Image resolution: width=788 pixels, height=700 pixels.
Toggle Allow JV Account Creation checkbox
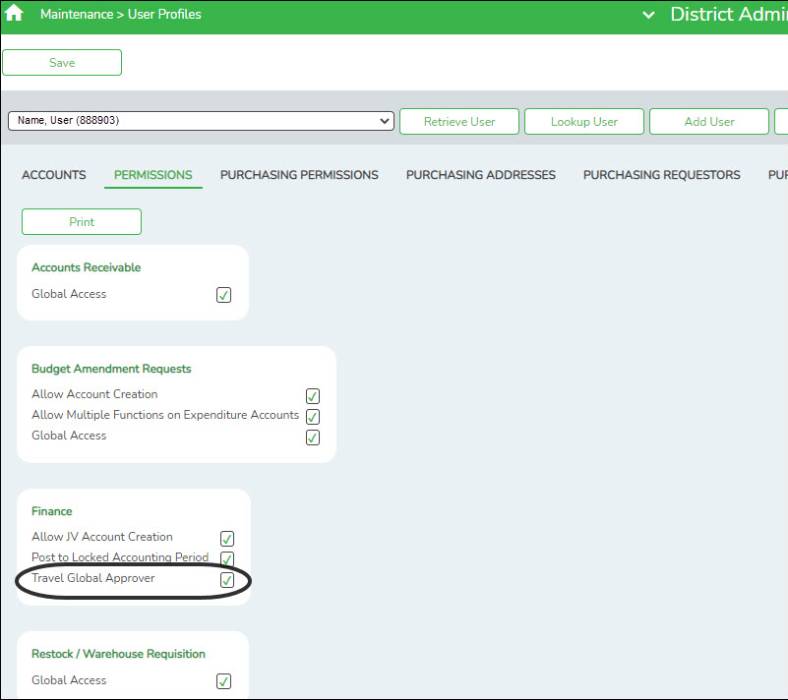point(227,539)
